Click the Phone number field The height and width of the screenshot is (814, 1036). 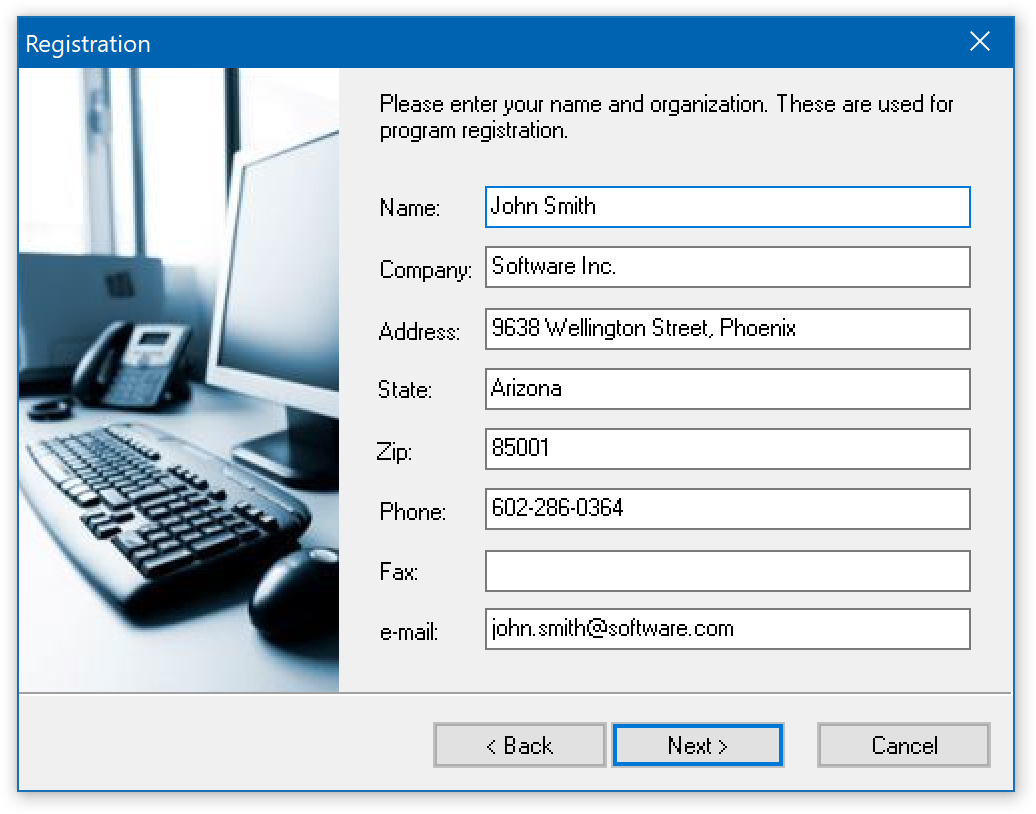pyautogui.click(x=727, y=509)
